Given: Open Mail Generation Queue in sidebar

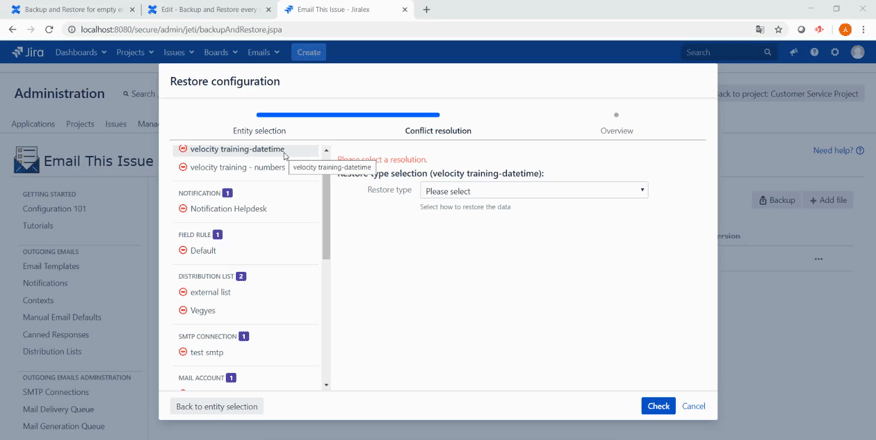Looking at the screenshot, I should pyautogui.click(x=64, y=426).
